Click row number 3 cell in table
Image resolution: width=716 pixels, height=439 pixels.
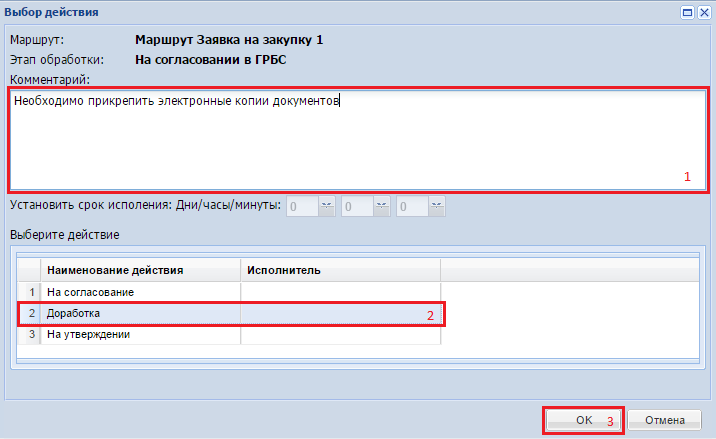(30, 335)
